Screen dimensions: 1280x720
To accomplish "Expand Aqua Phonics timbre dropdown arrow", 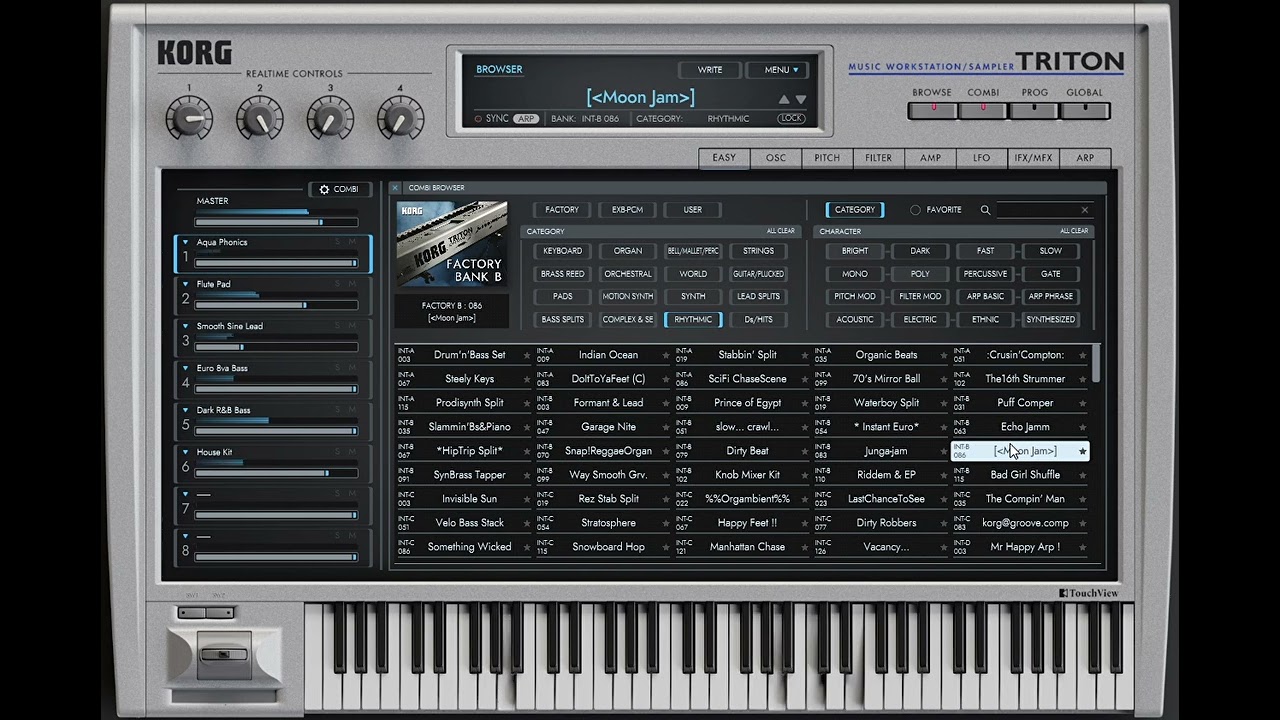I will pyautogui.click(x=185, y=242).
